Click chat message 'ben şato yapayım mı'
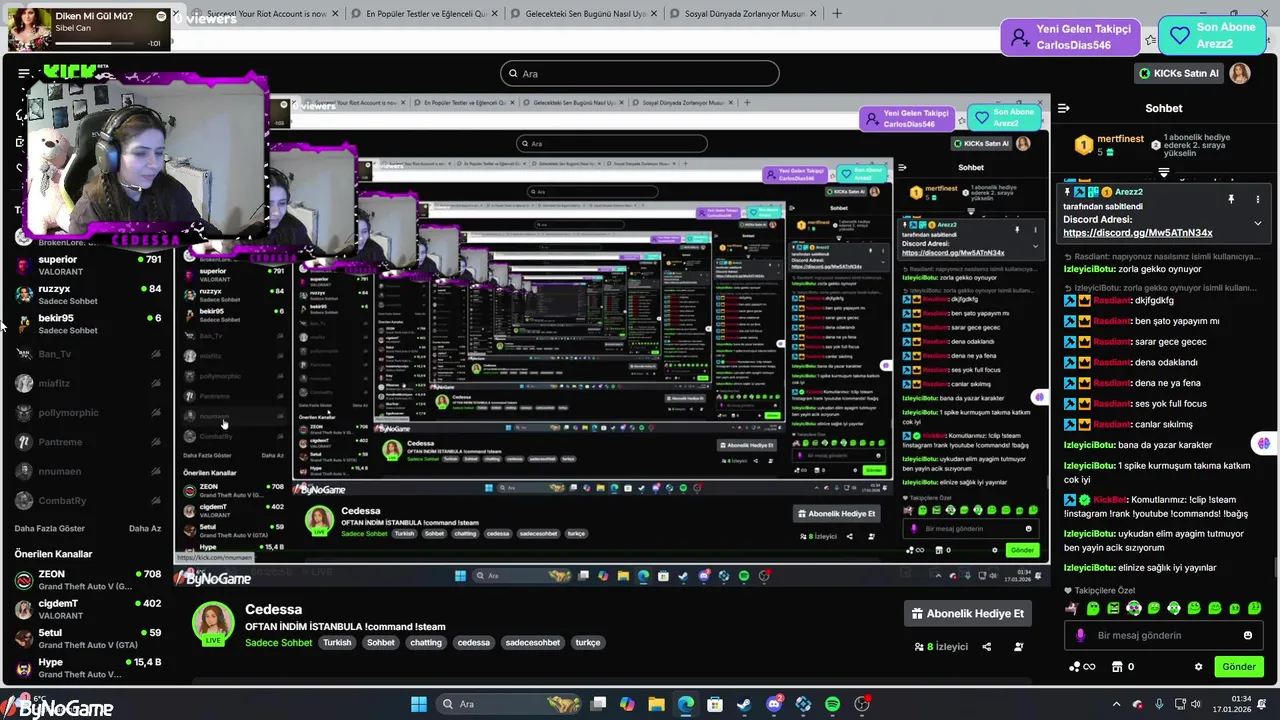The width and height of the screenshot is (1280, 720). coord(1176,321)
